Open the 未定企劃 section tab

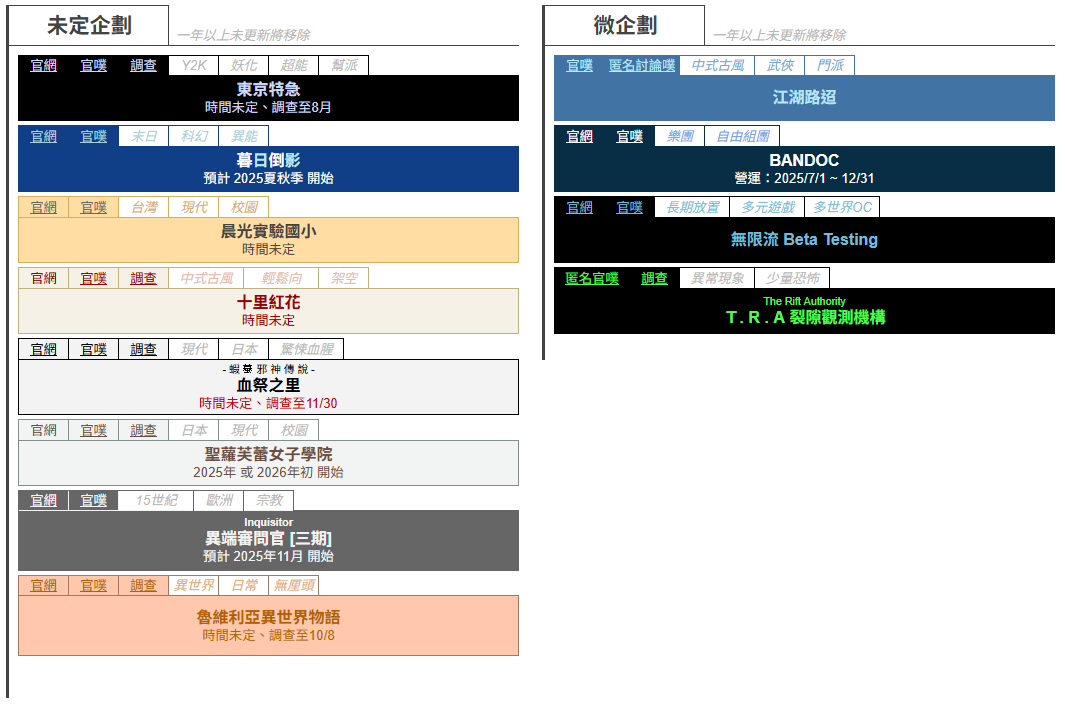click(88, 25)
